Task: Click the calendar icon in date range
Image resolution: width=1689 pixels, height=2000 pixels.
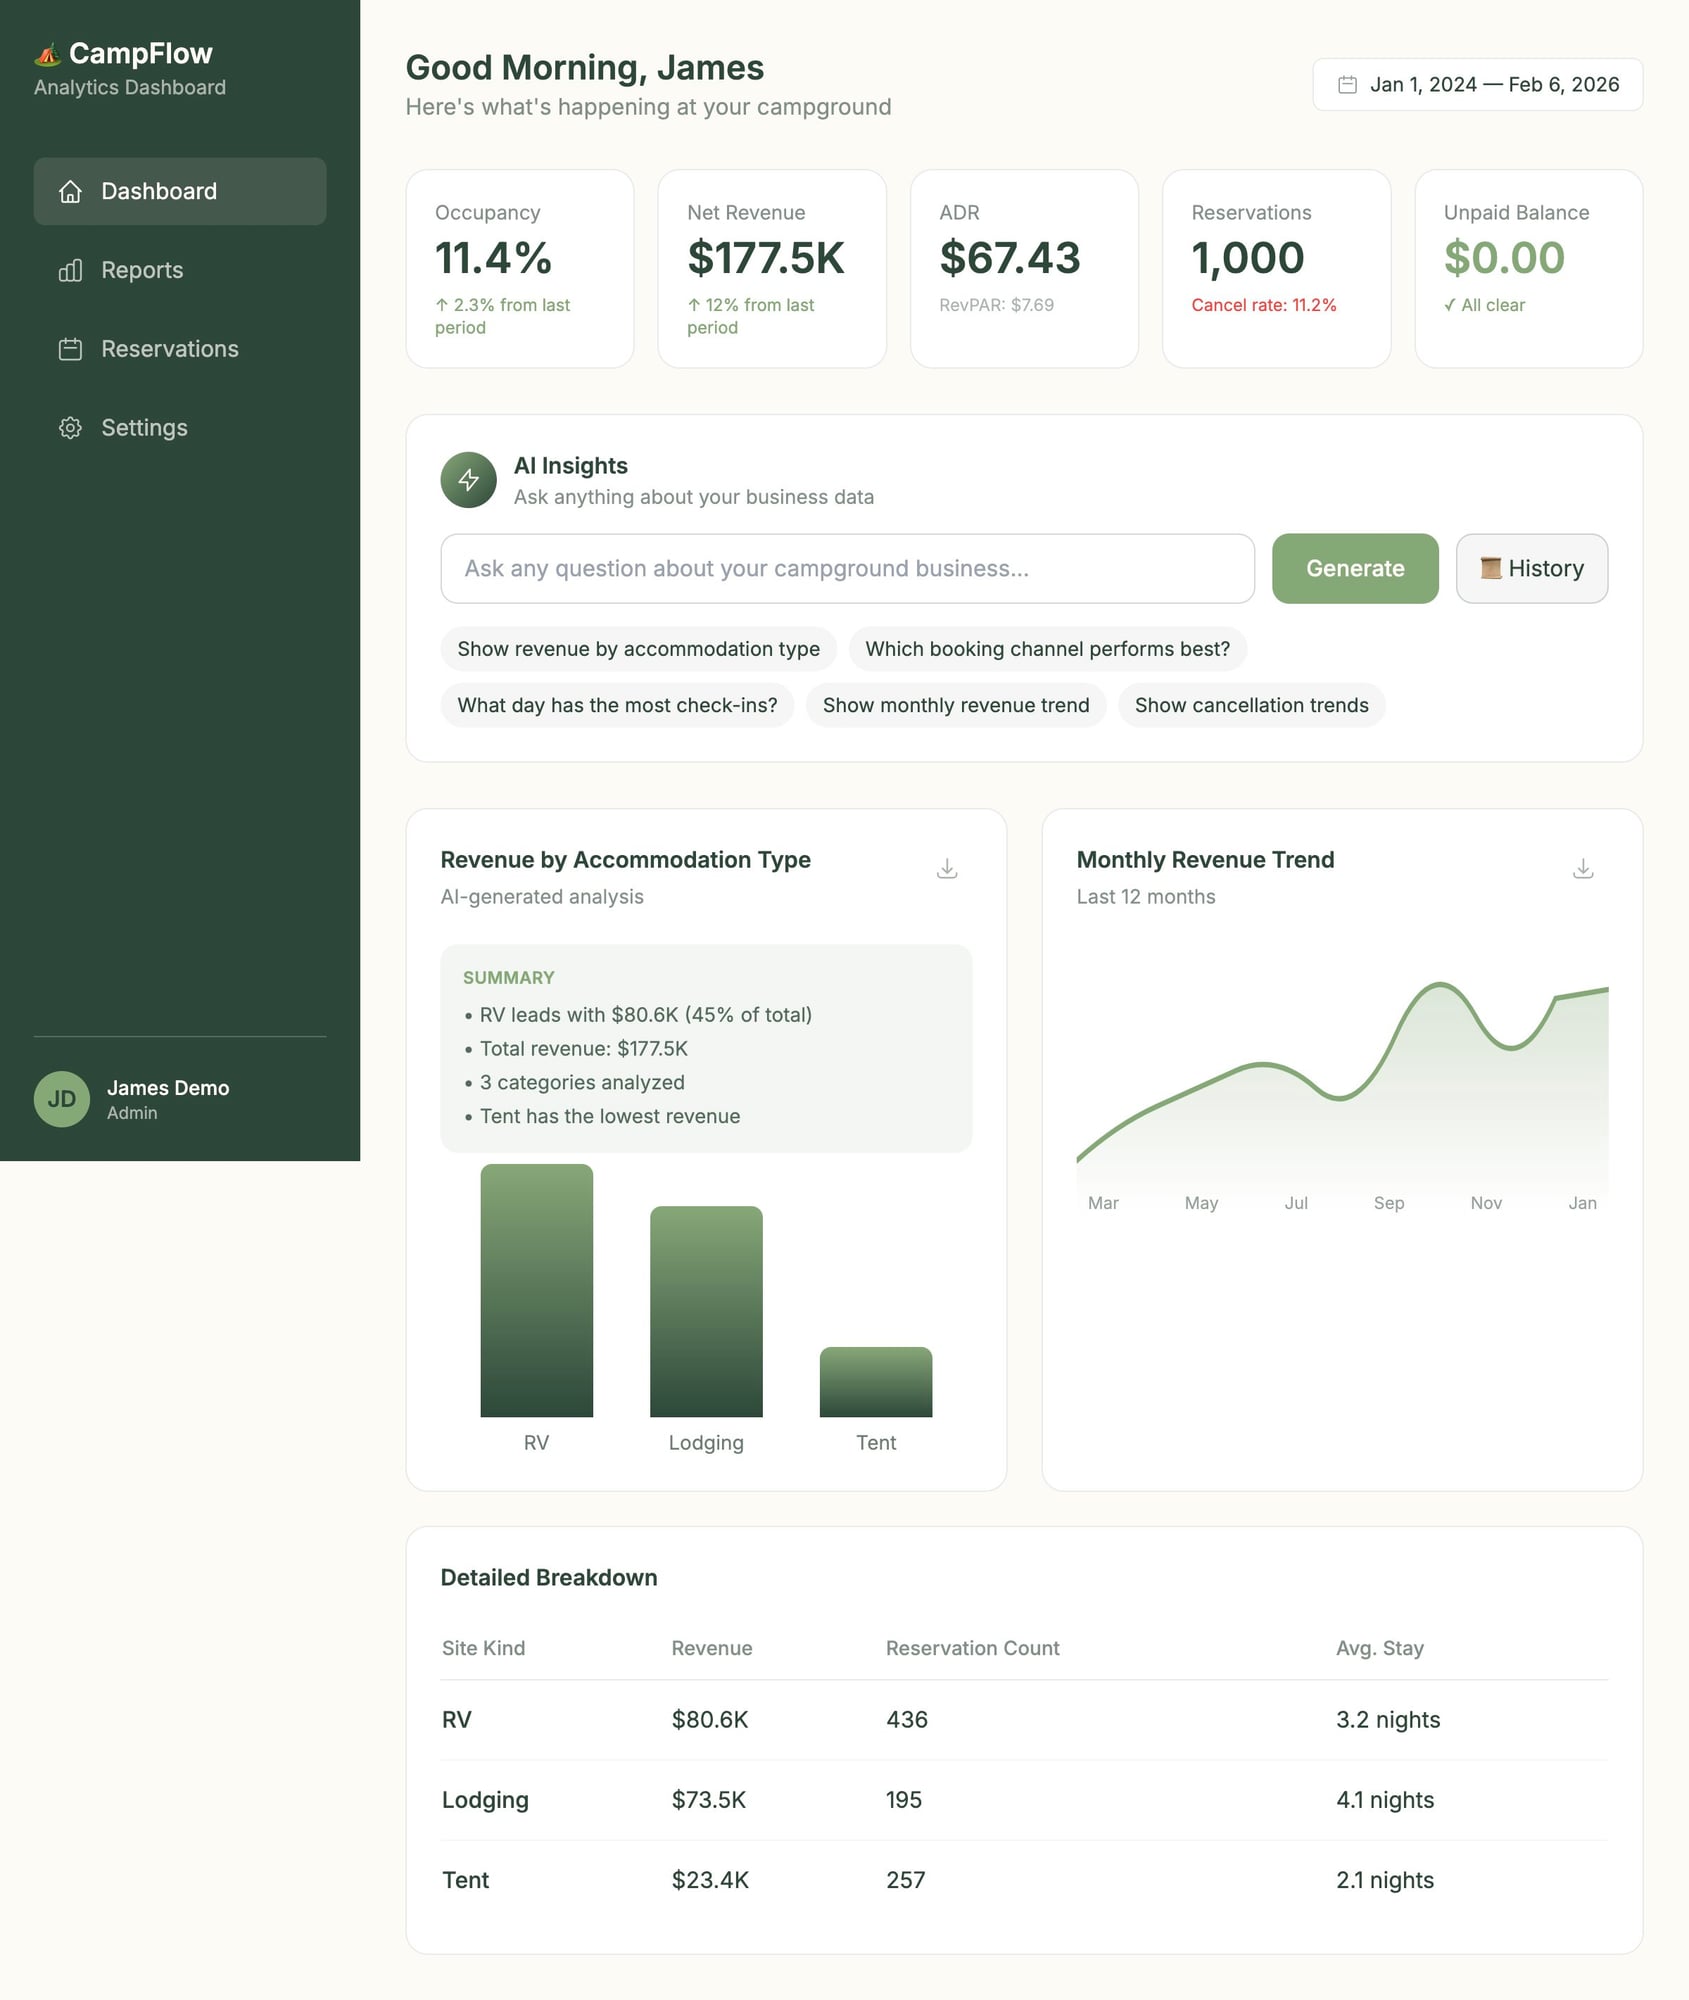Action: coord(1347,85)
